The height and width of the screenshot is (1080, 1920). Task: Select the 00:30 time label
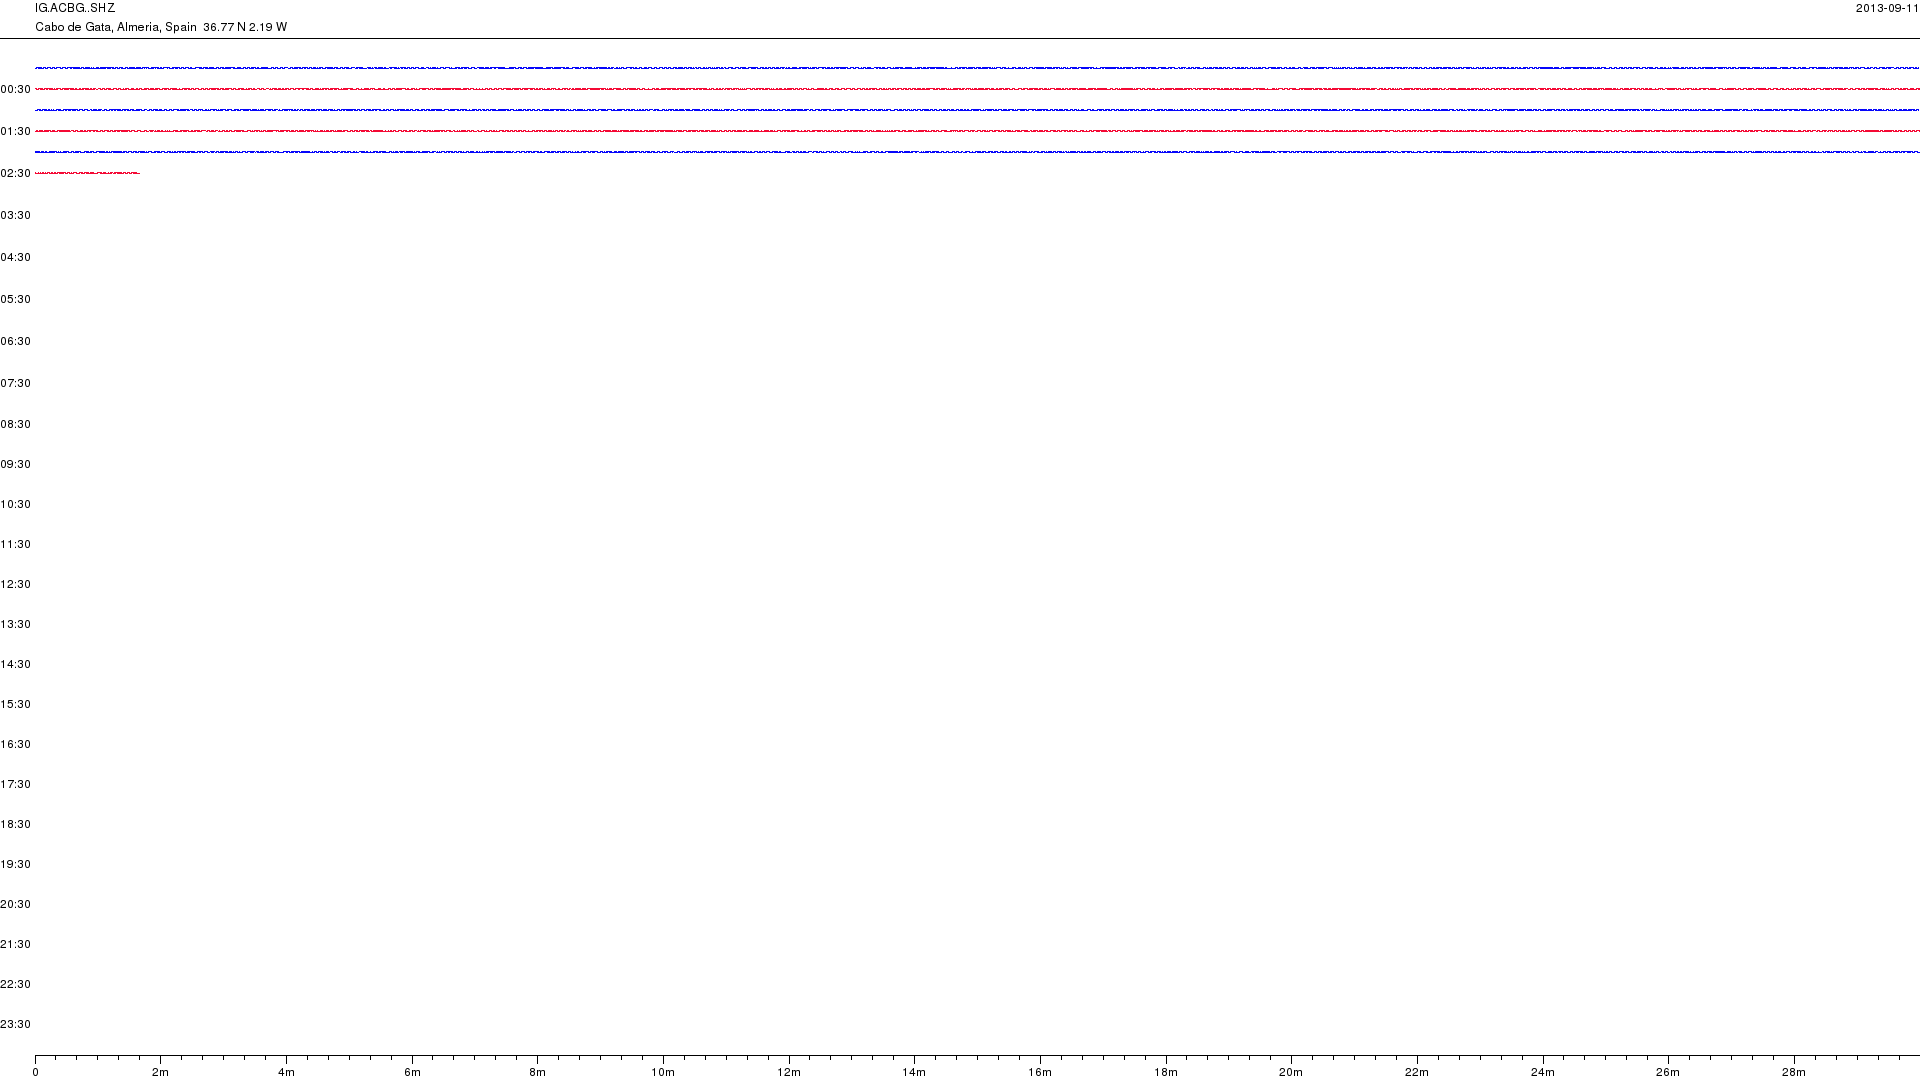[15, 90]
